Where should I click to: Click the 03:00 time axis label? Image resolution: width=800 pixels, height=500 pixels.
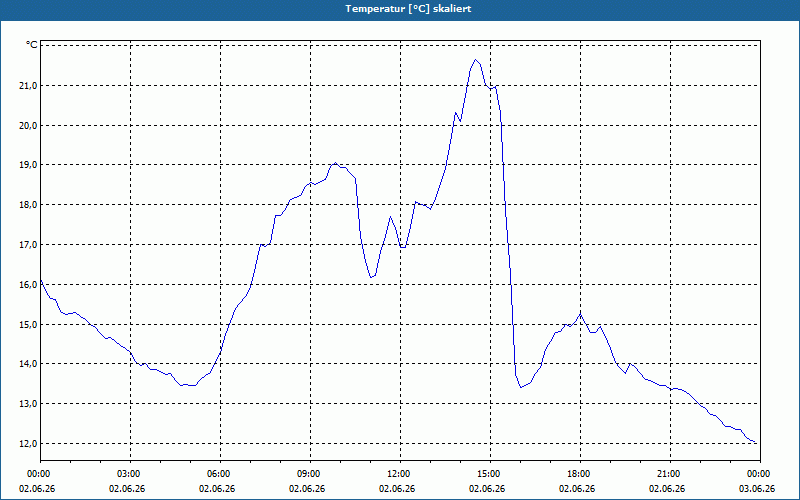click(131, 474)
